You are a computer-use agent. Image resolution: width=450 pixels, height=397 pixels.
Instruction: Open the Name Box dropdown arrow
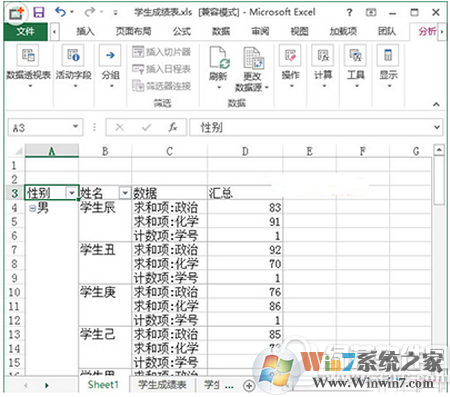[76, 126]
